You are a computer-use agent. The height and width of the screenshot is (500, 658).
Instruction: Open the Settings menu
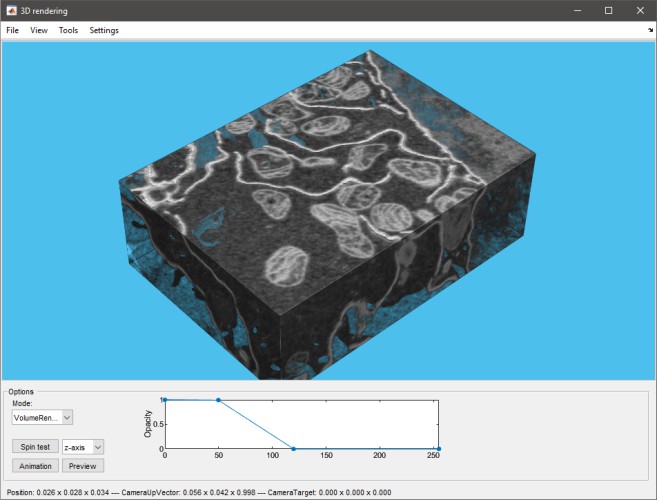pyautogui.click(x=104, y=31)
